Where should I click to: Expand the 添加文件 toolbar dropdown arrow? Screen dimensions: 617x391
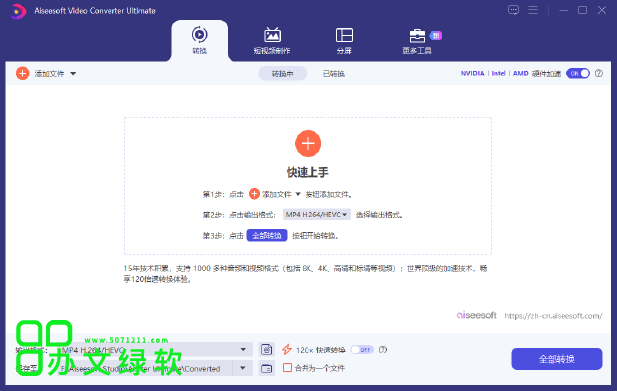[73, 74]
